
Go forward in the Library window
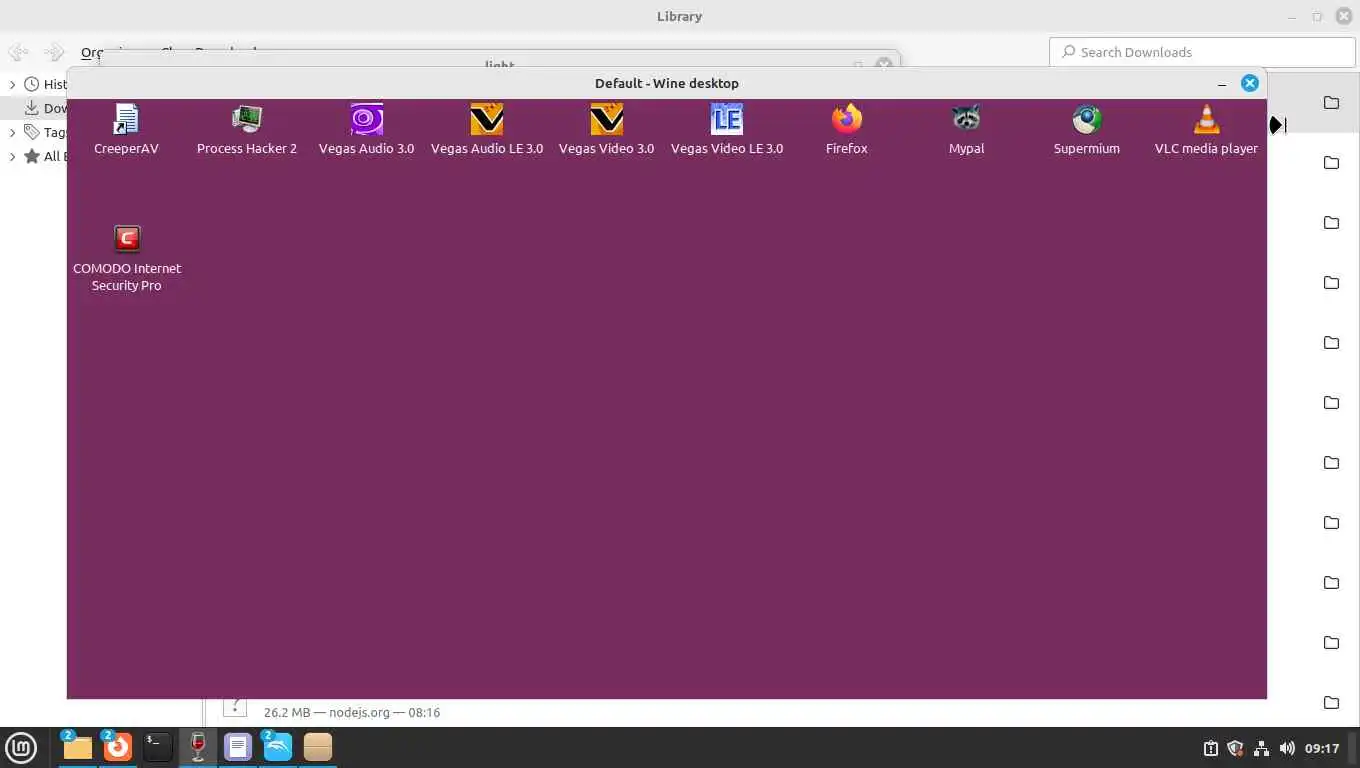tap(54, 52)
